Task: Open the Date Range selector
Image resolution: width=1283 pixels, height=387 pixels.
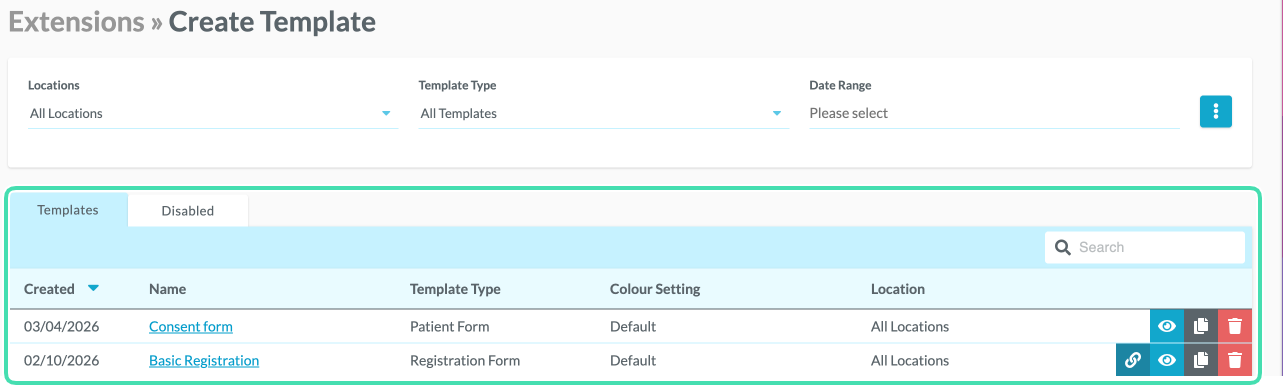Action: (994, 113)
